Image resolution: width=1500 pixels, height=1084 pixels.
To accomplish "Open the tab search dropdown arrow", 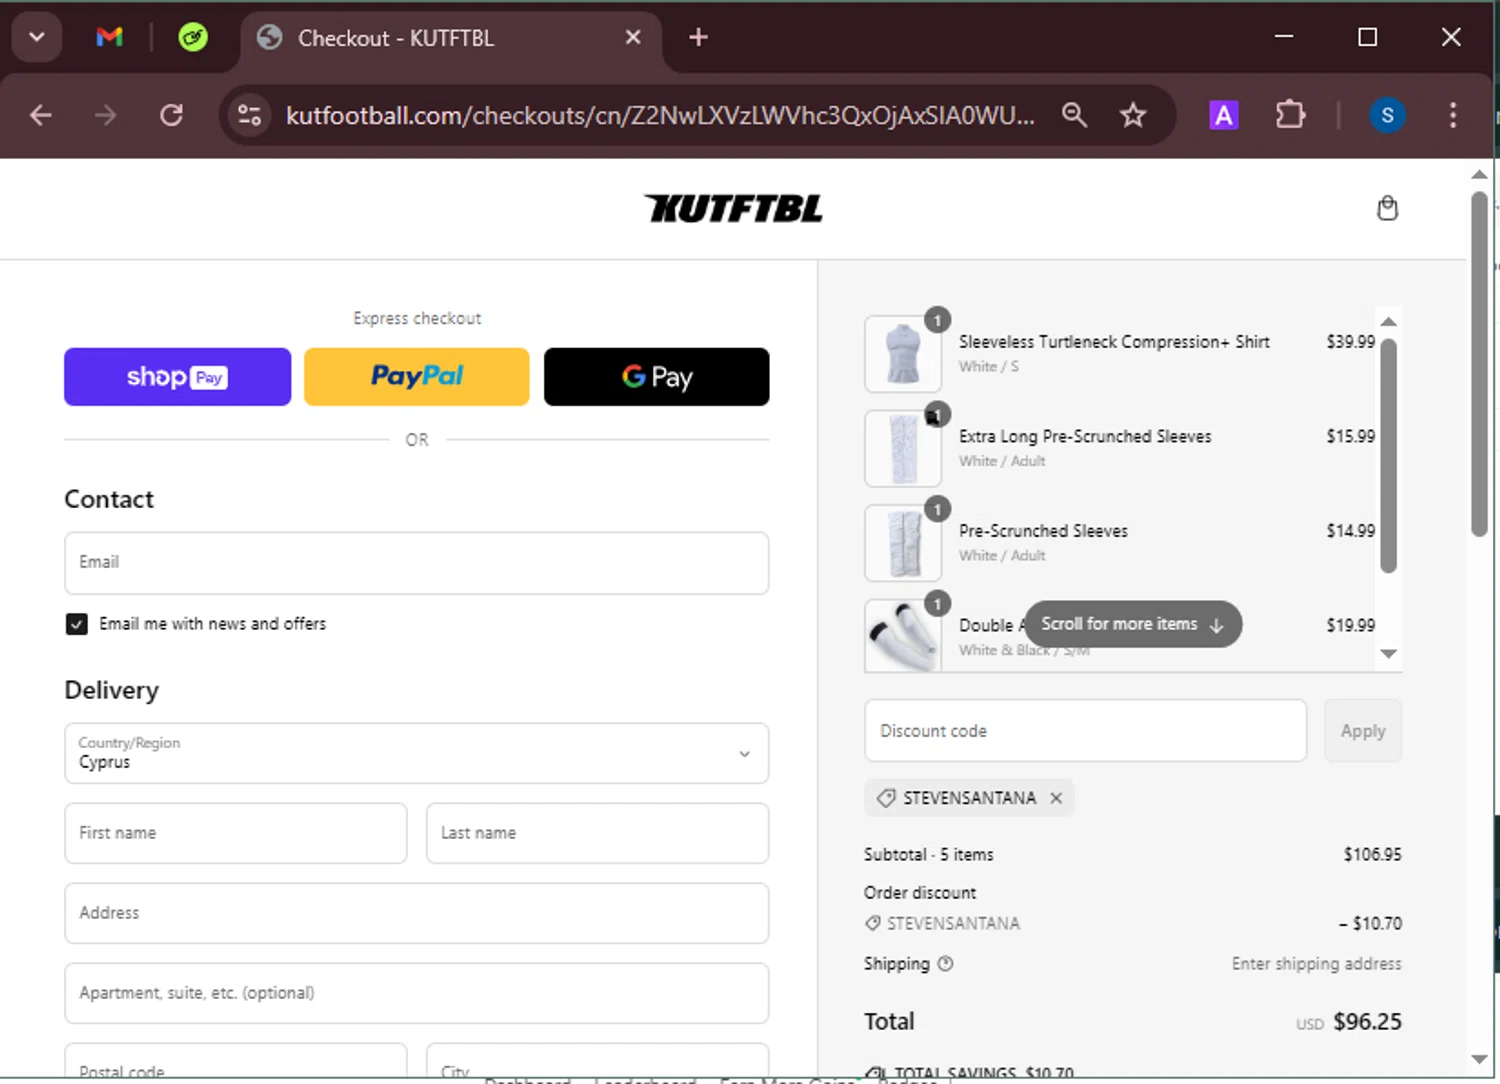I will coord(37,37).
